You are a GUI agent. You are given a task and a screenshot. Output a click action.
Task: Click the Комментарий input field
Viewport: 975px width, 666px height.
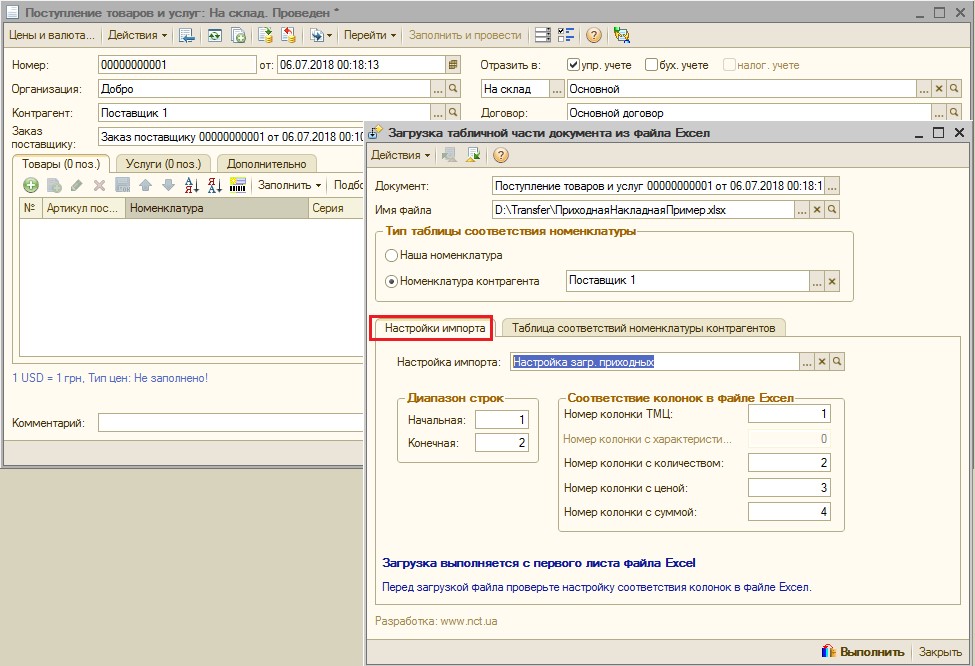[231, 423]
